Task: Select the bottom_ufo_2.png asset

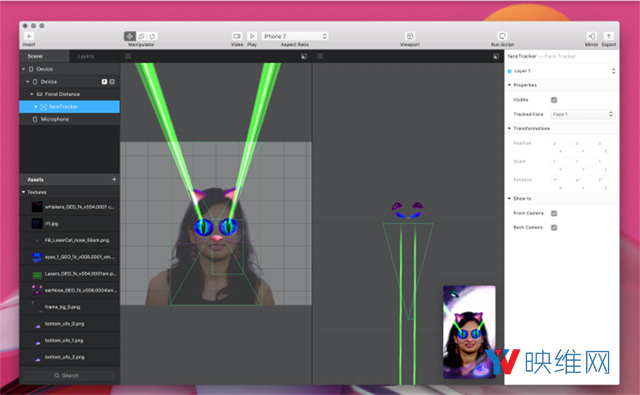Action: pos(69,357)
